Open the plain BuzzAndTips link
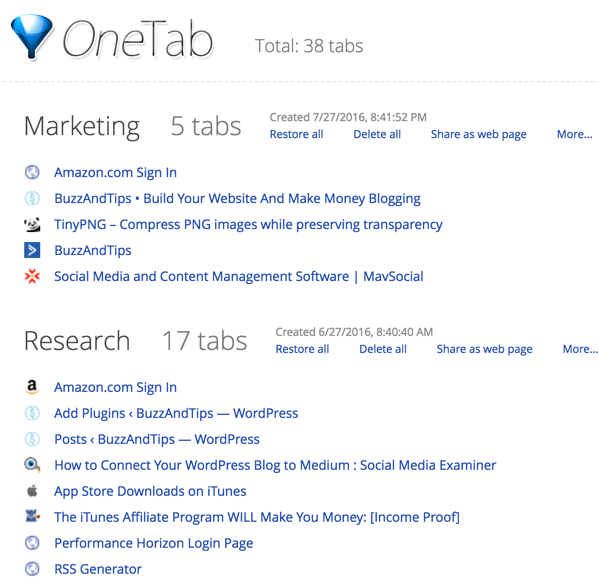 coord(93,250)
